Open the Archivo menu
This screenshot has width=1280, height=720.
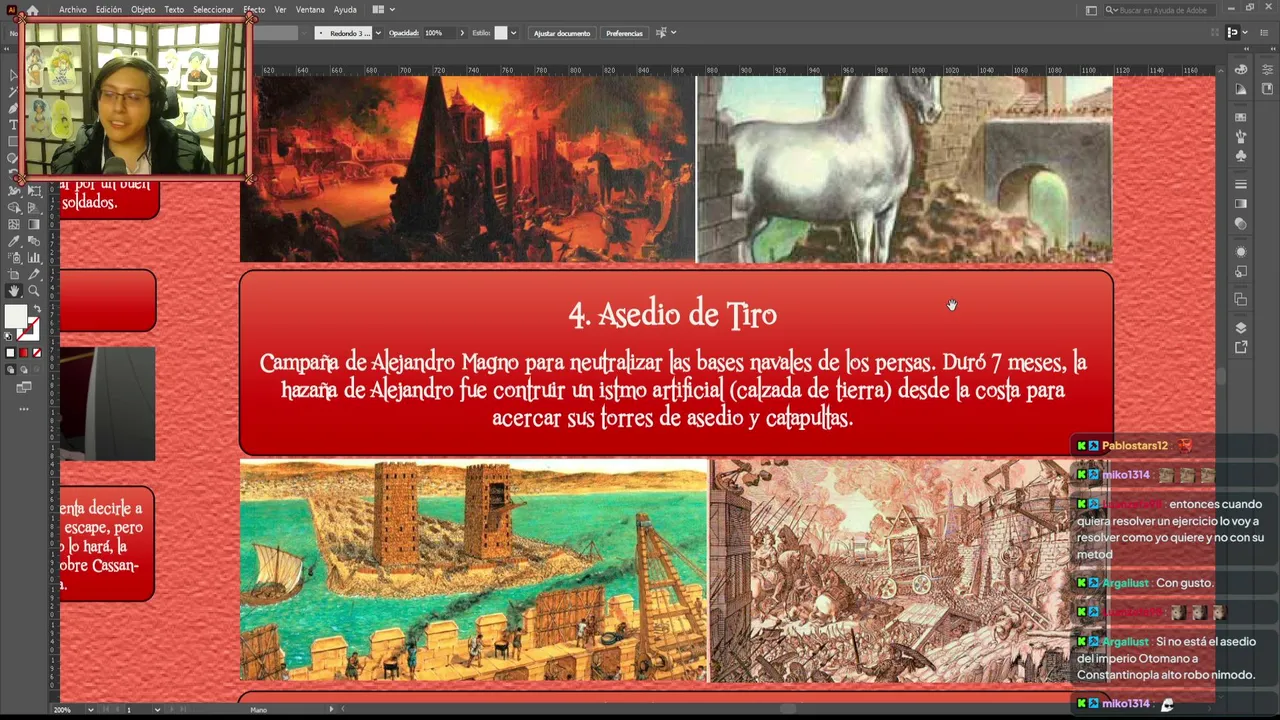73,10
